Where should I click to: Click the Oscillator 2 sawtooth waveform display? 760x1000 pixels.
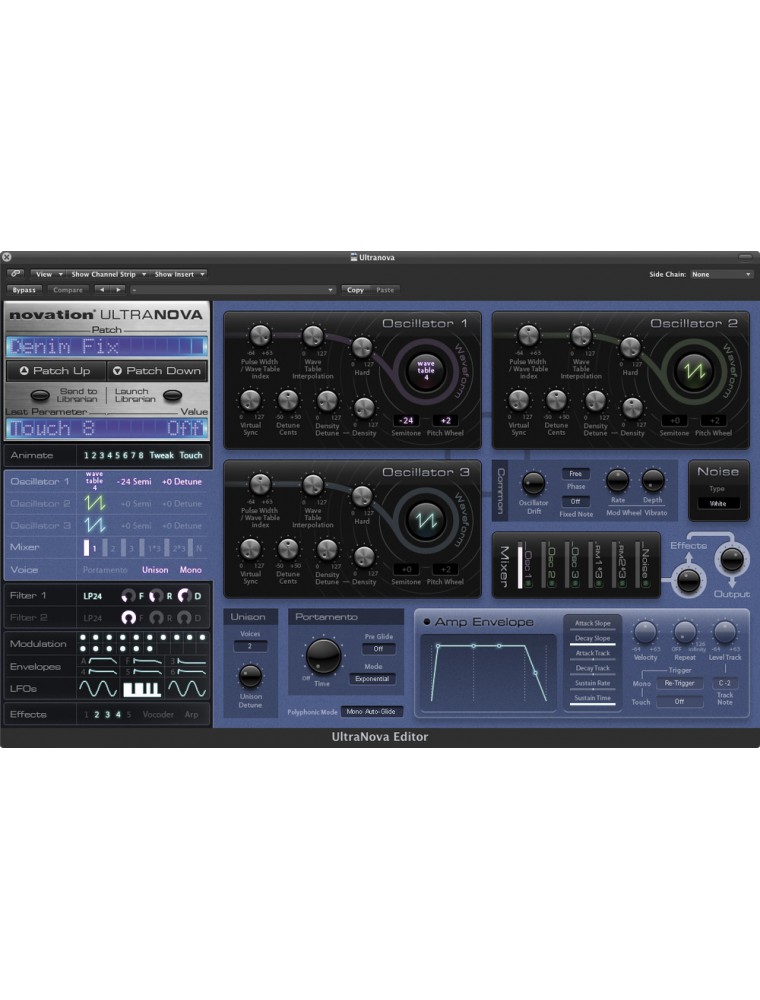click(x=694, y=370)
